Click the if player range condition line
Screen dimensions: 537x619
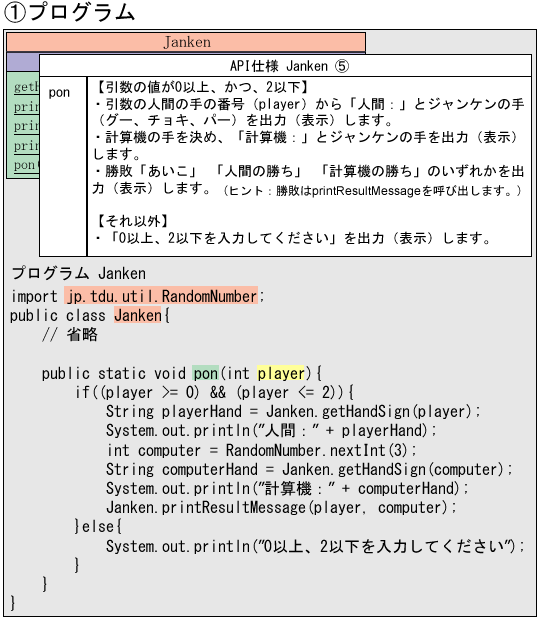click(x=214, y=392)
